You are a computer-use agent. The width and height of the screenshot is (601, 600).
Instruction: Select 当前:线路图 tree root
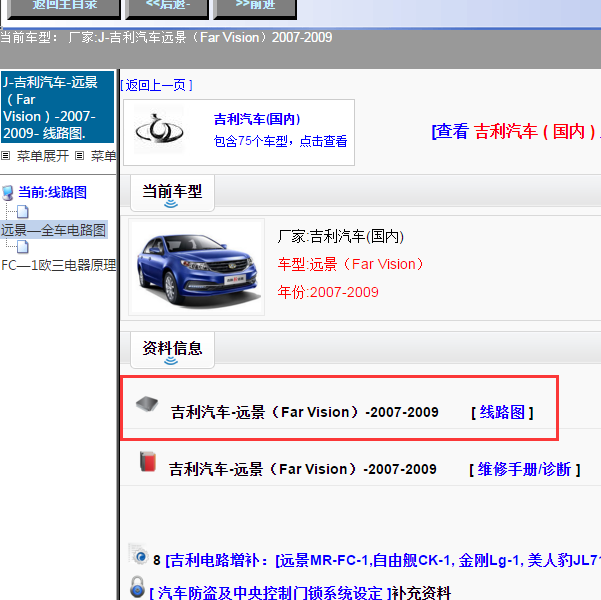coord(53,192)
